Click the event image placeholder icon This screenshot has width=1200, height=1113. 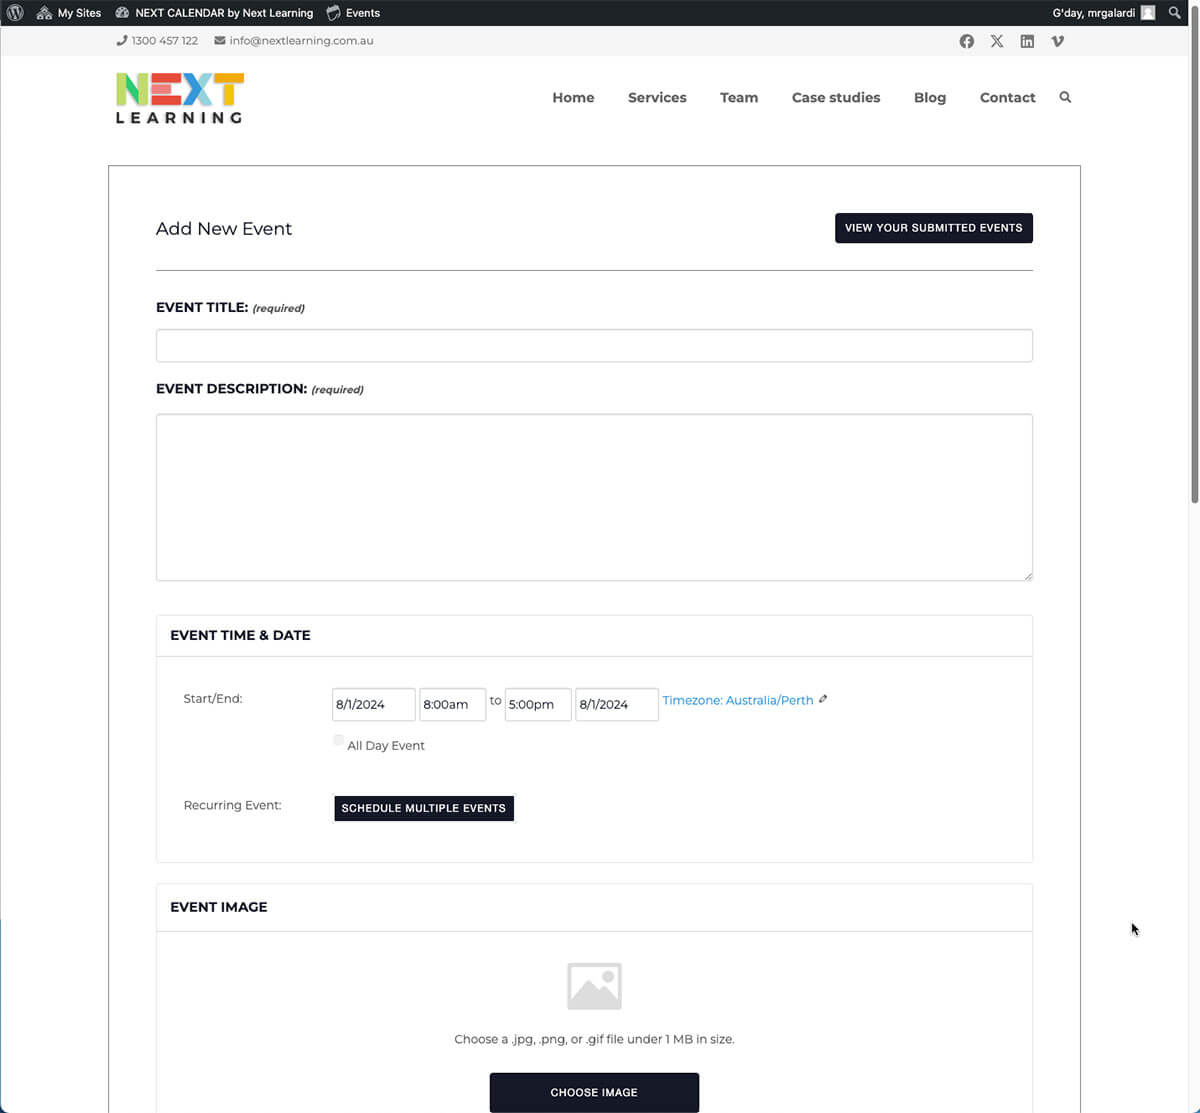tap(594, 986)
